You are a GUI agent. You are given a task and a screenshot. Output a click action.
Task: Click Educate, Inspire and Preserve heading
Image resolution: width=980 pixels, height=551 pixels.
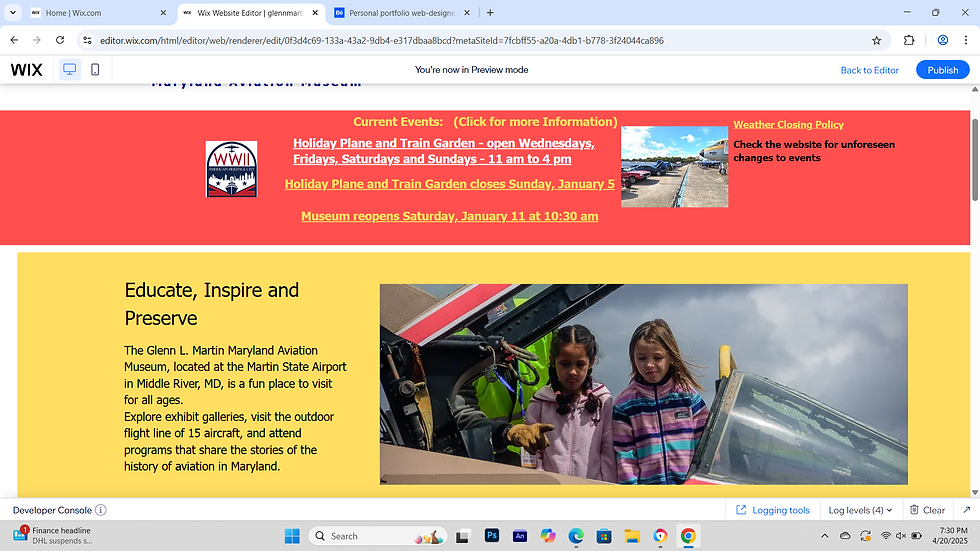(211, 304)
